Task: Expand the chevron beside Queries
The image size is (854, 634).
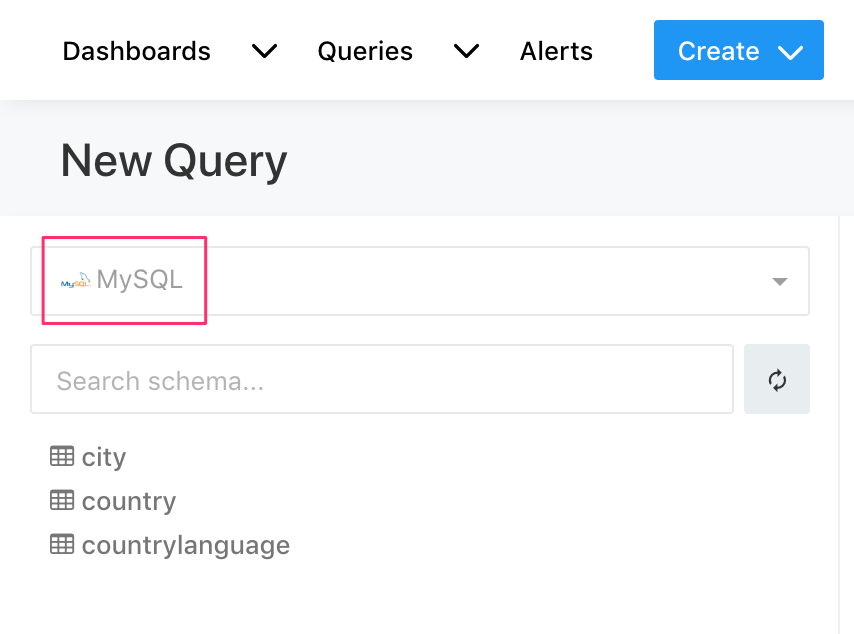Action: pyautogui.click(x=466, y=51)
